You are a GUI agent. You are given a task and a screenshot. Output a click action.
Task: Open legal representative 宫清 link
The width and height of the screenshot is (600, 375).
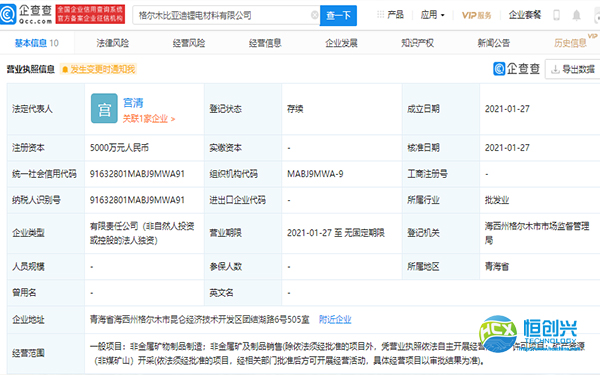[x=133, y=103]
